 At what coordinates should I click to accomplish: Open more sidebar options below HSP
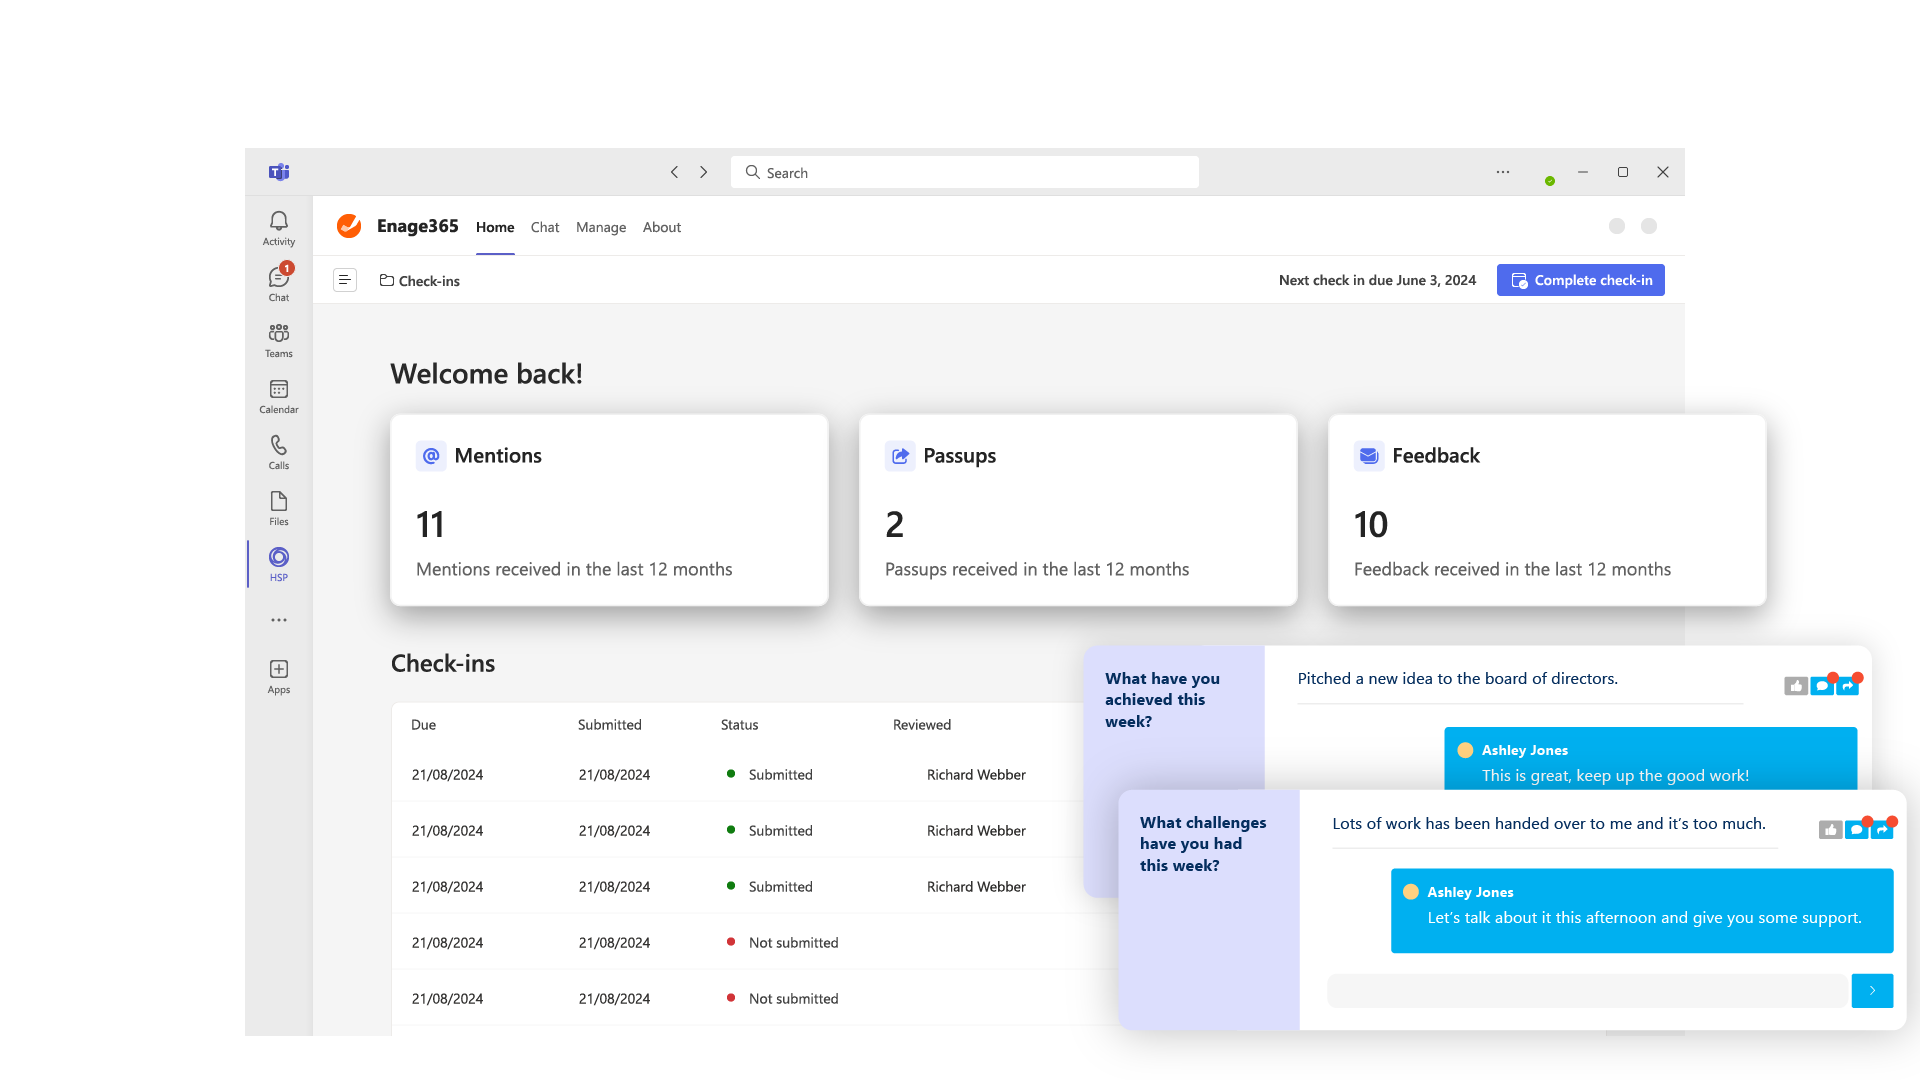click(278, 619)
